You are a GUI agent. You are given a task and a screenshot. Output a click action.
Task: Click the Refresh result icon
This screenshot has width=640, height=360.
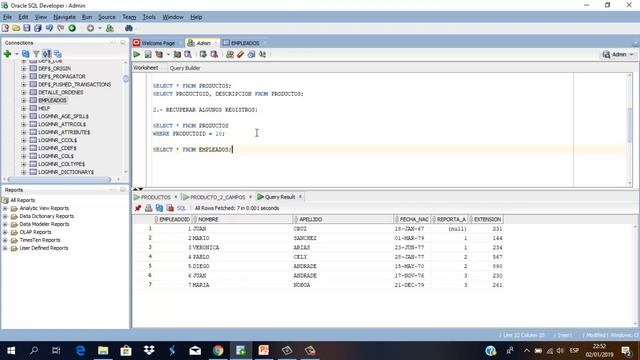click(159, 208)
